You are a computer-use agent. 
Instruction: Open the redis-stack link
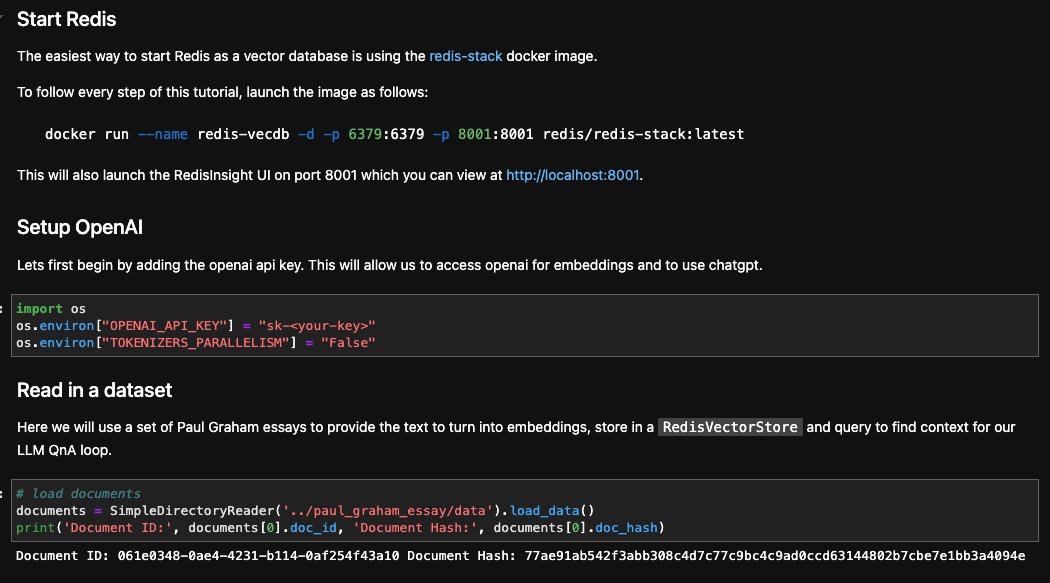point(465,56)
